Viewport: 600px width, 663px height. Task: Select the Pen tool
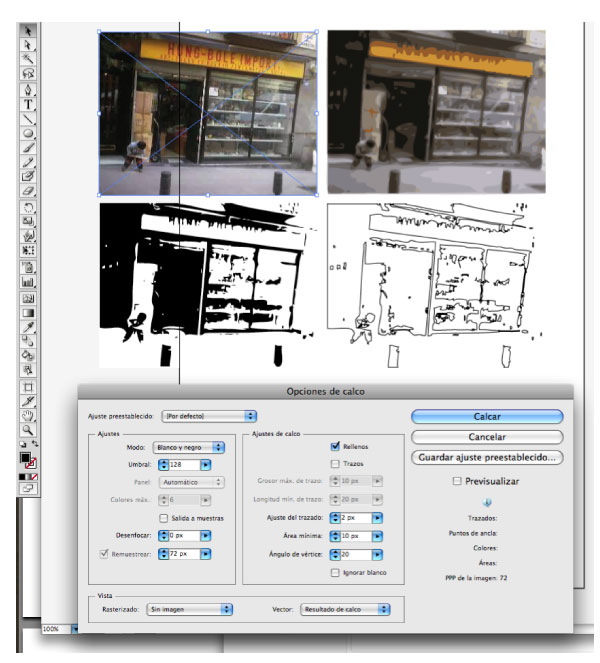28,90
